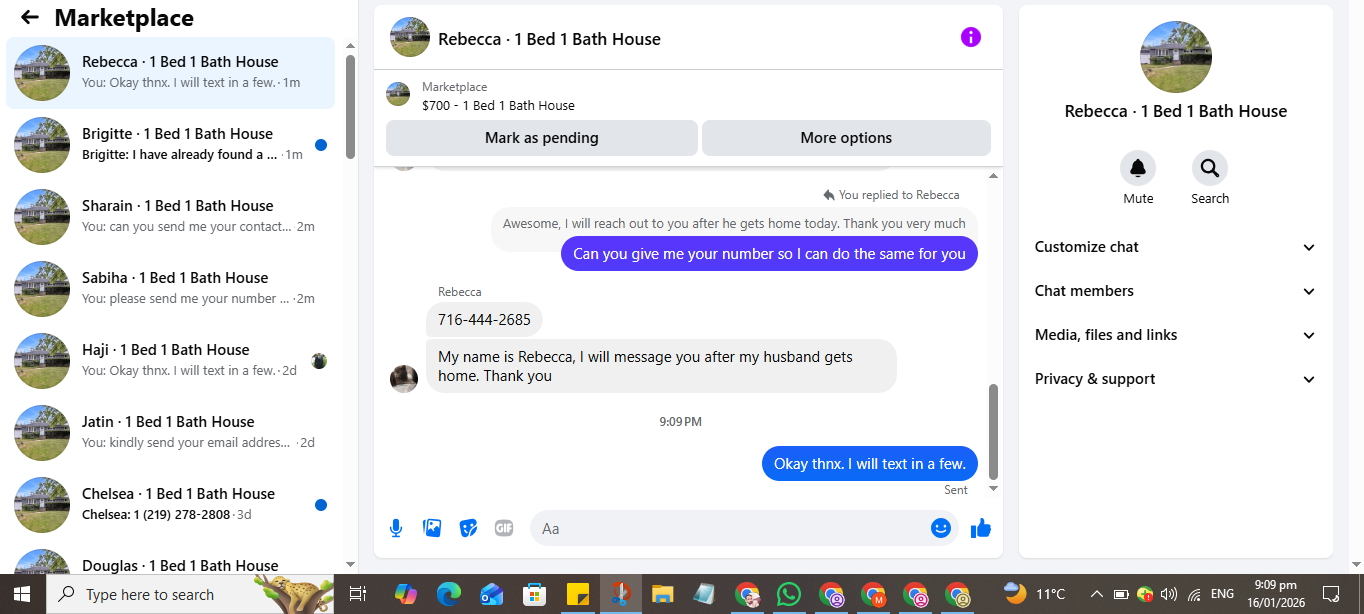Send a thumbs-up like
This screenshot has width=1364, height=614.
[981, 528]
